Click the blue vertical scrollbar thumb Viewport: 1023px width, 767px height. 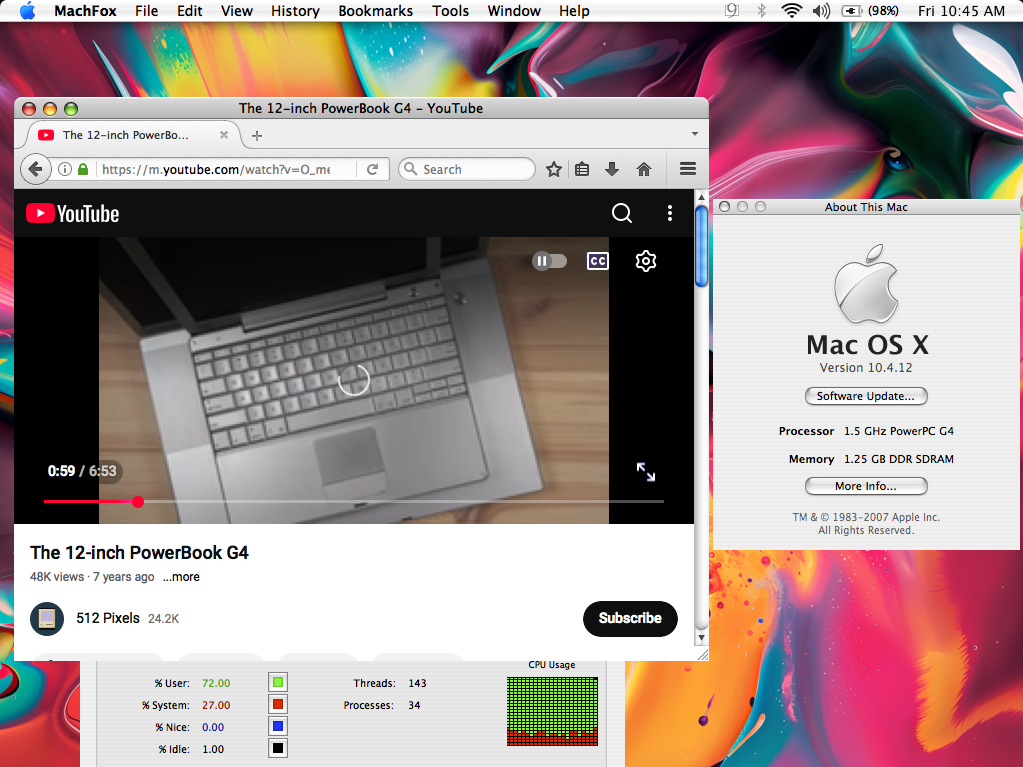(x=701, y=247)
